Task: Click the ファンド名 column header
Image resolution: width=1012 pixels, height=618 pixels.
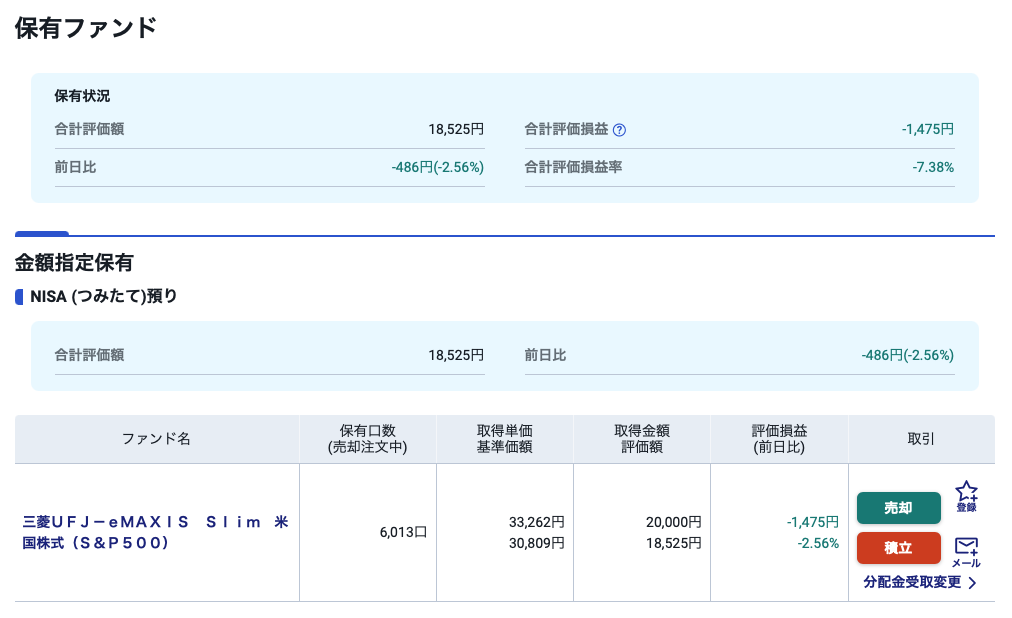Action: tap(156, 439)
